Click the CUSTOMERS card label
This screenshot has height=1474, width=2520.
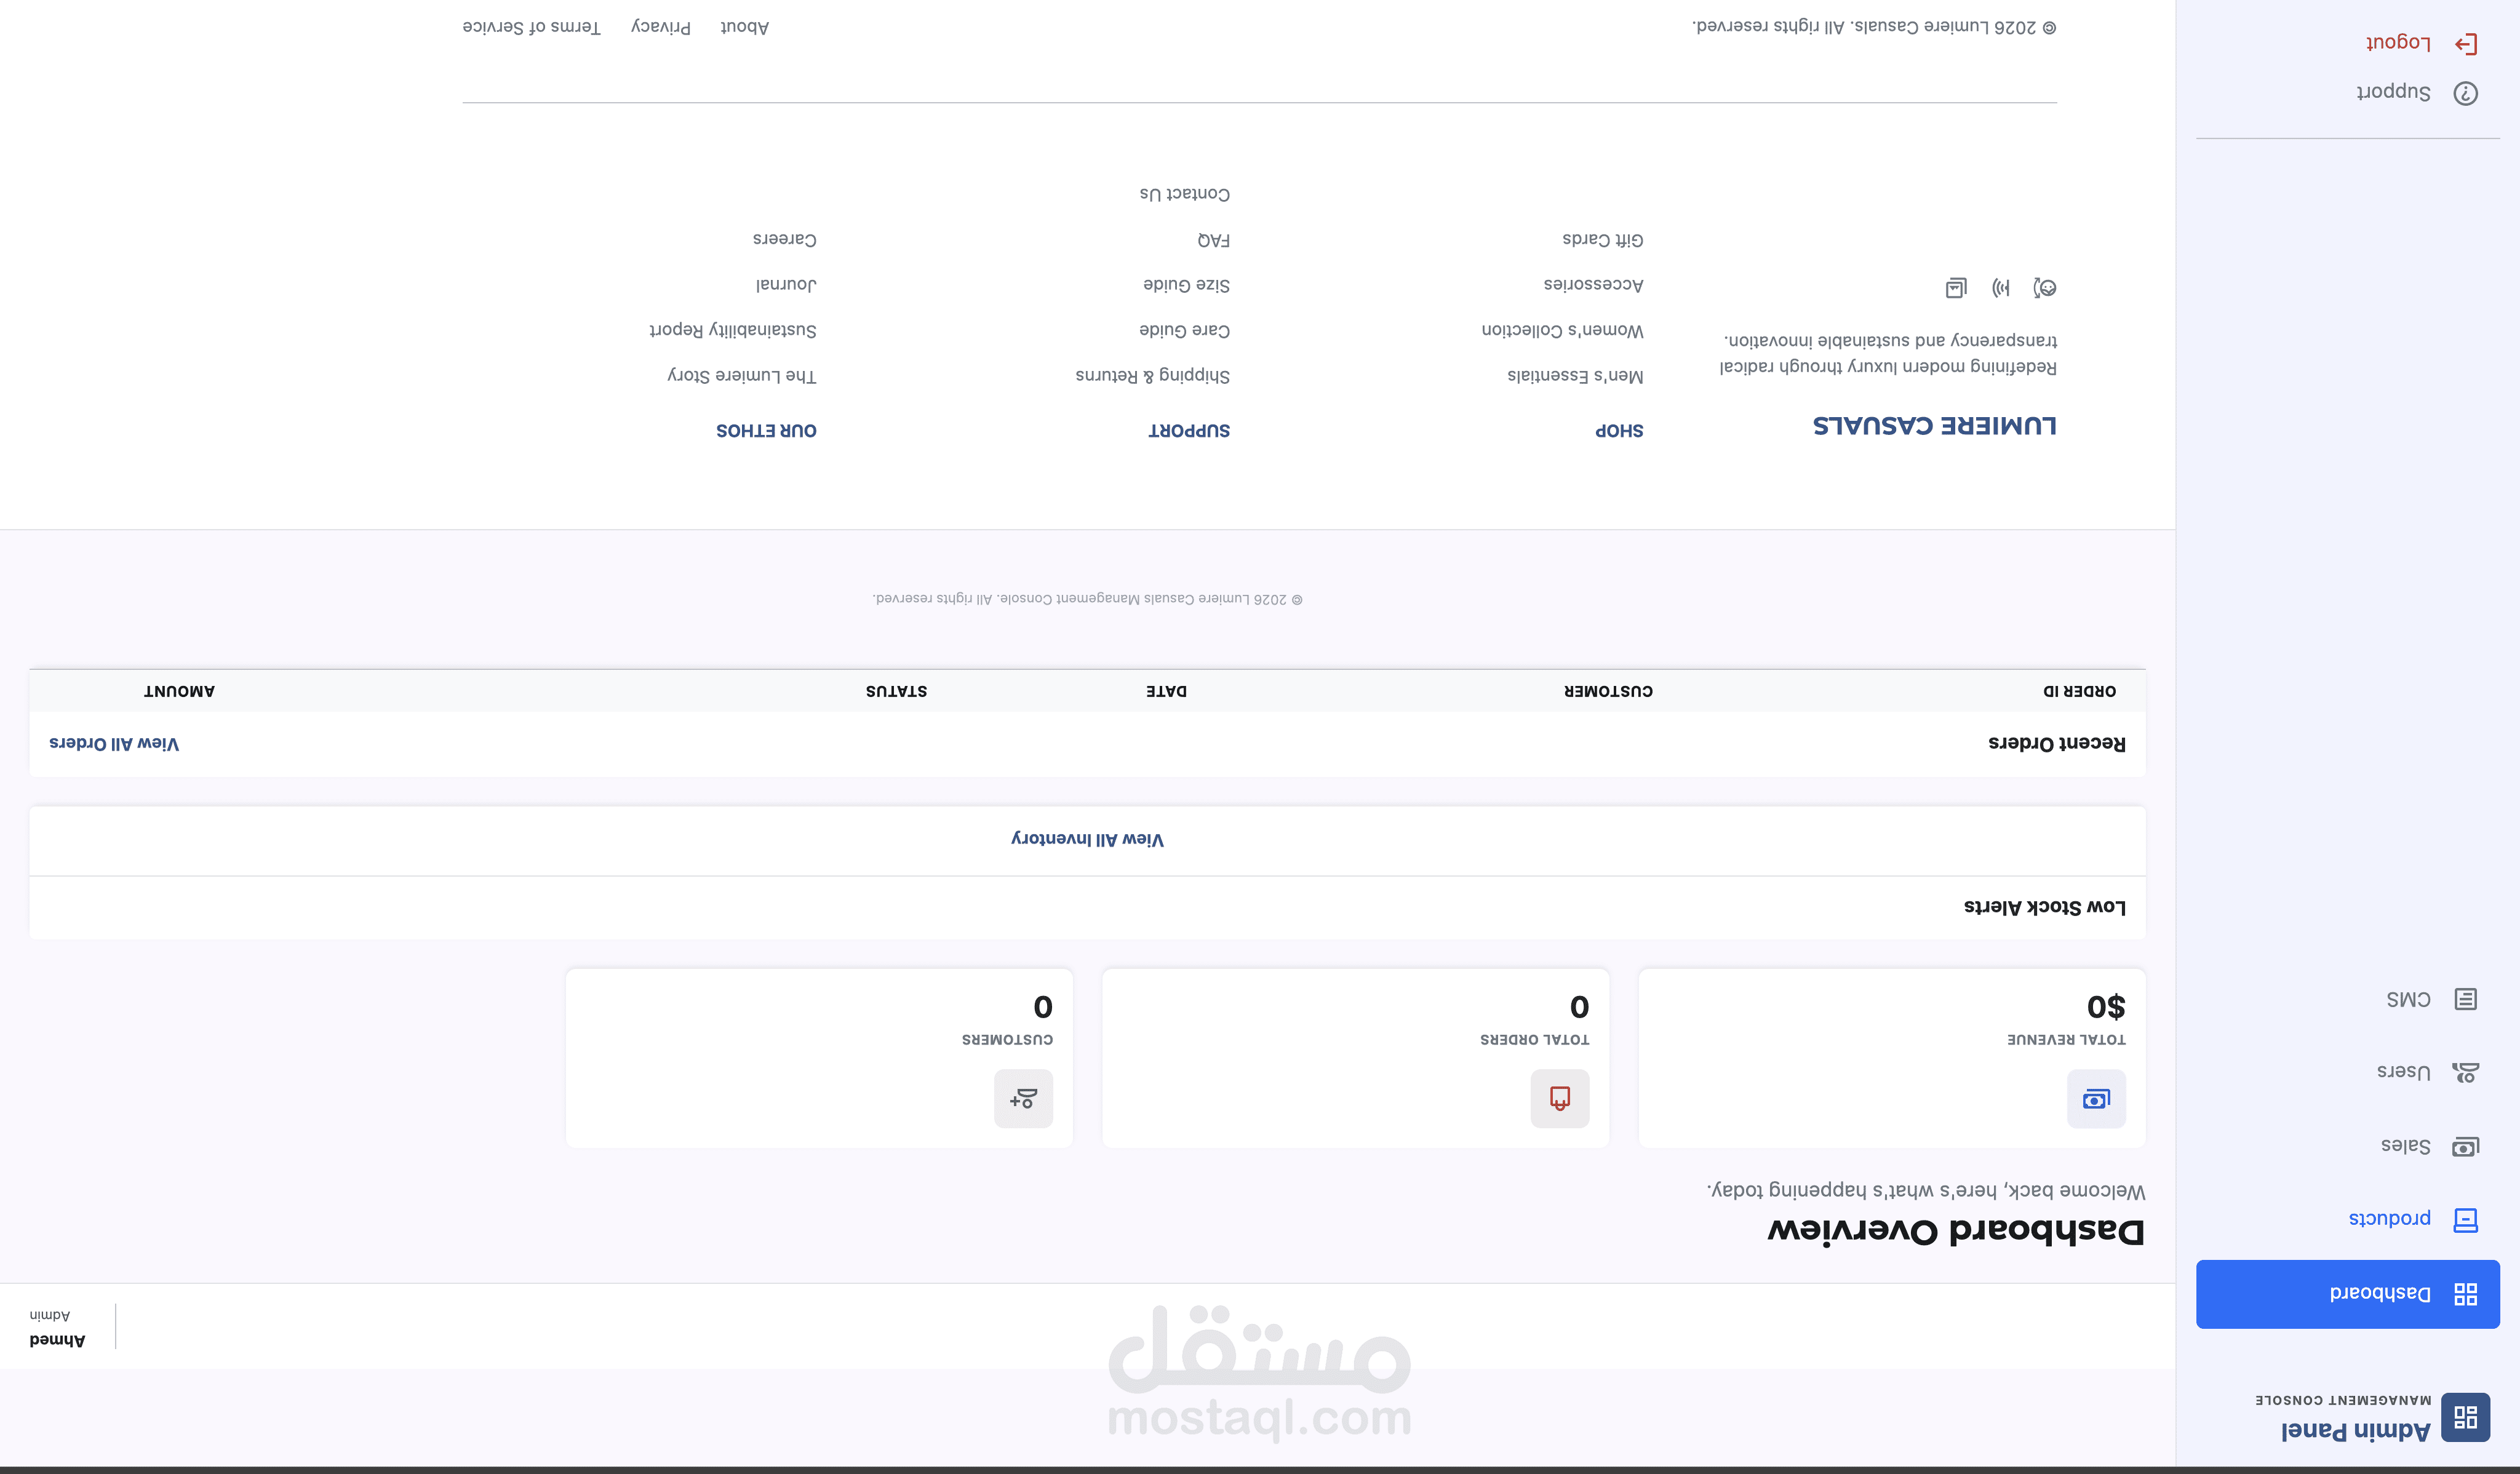pyautogui.click(x=1007, y=1040)
